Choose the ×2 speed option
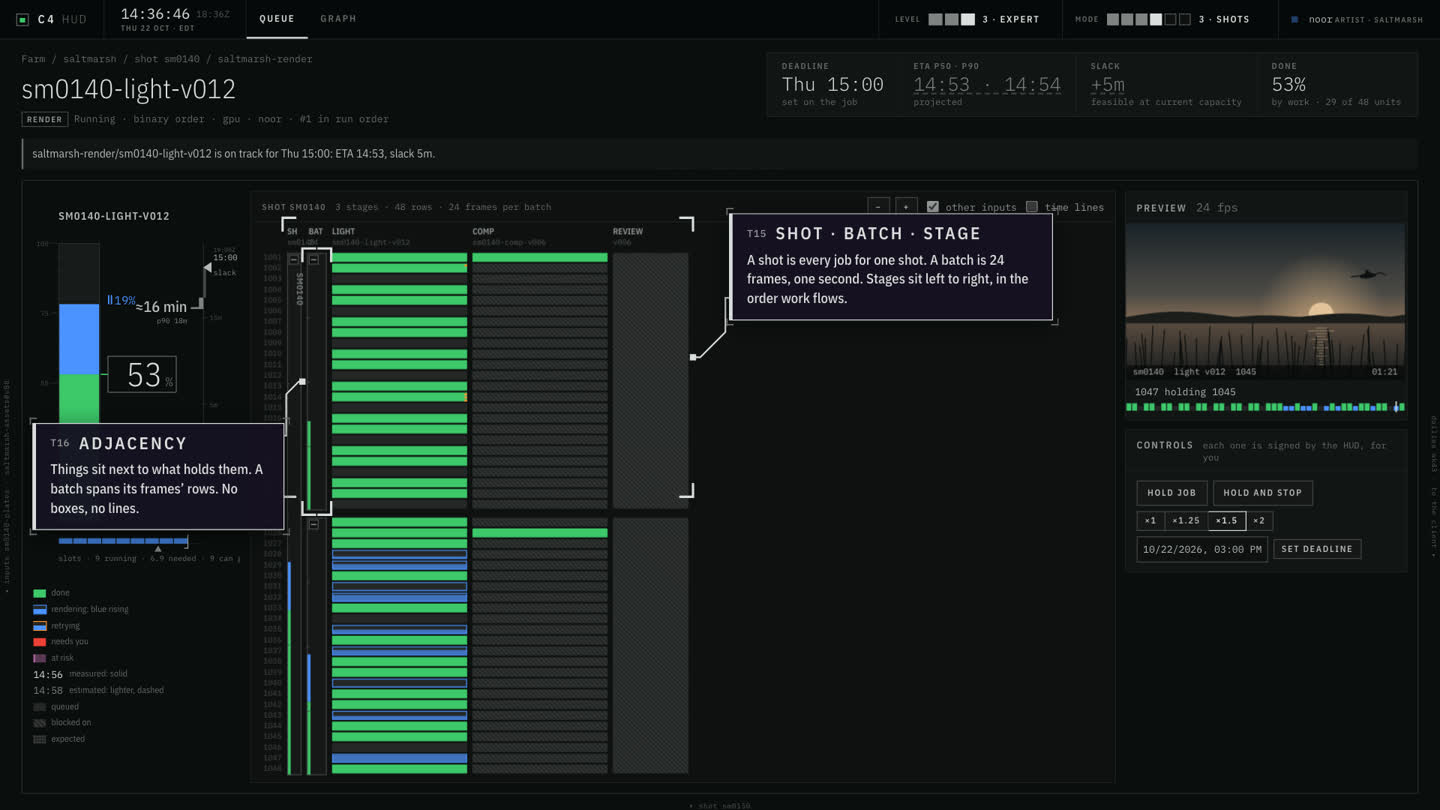Screen dimensions: 1440x810 (1259, 520)
